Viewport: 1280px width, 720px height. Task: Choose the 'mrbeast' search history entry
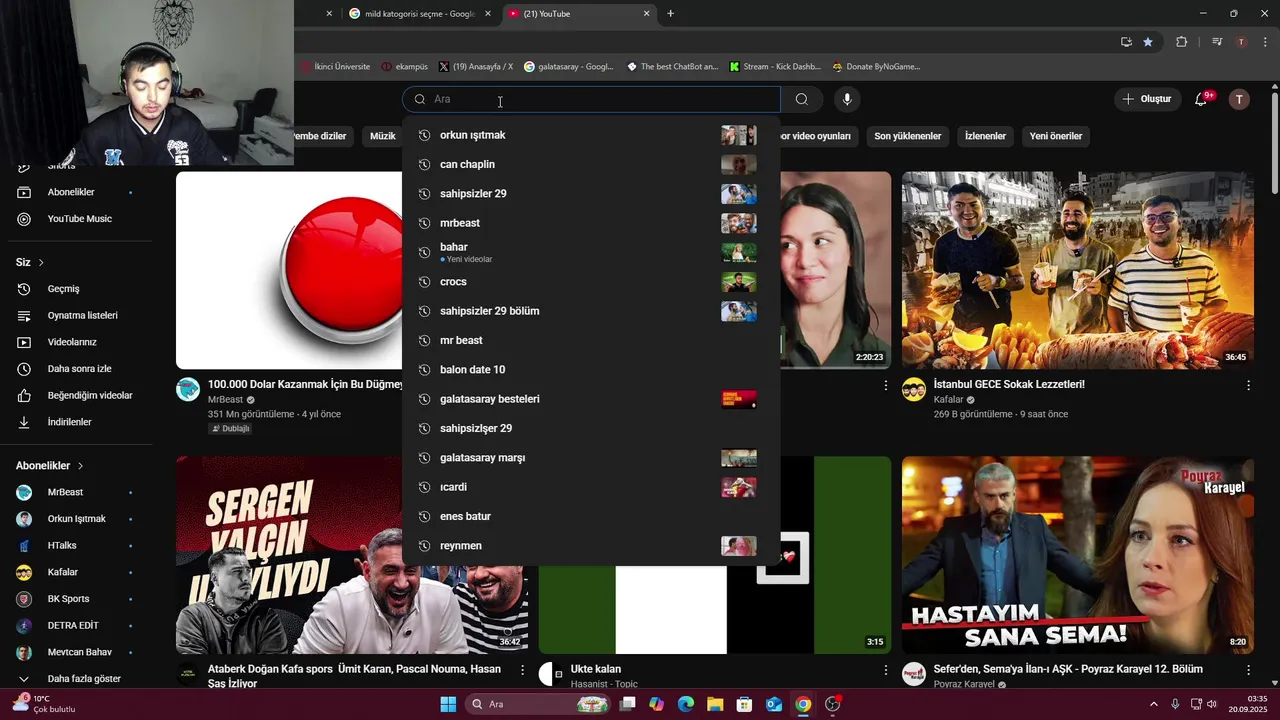pos(591,223)
